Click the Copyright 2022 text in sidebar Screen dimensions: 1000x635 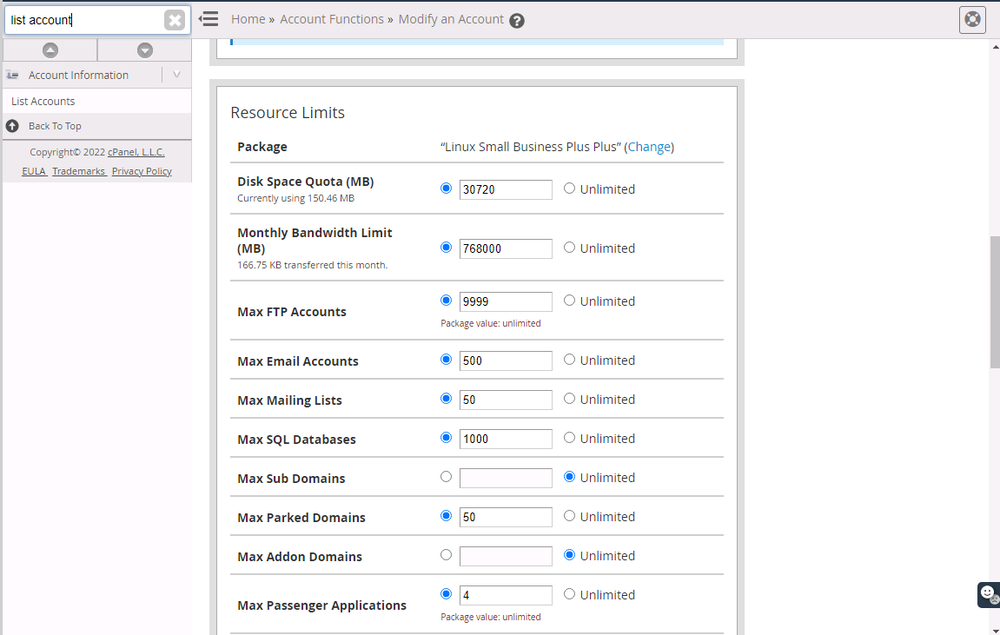[x=68, y=152]
